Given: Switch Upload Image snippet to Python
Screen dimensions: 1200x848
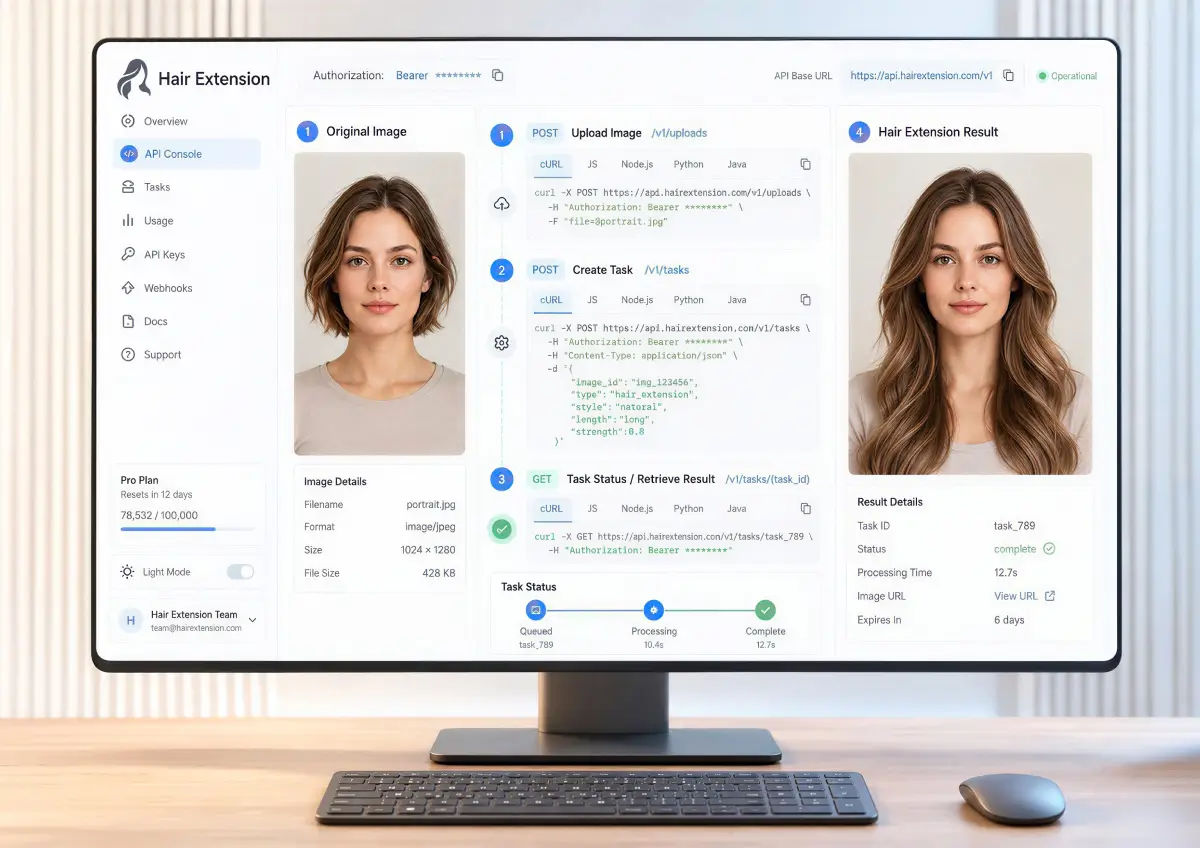Looking at the screenshot, I should click(x=688, y=164).
